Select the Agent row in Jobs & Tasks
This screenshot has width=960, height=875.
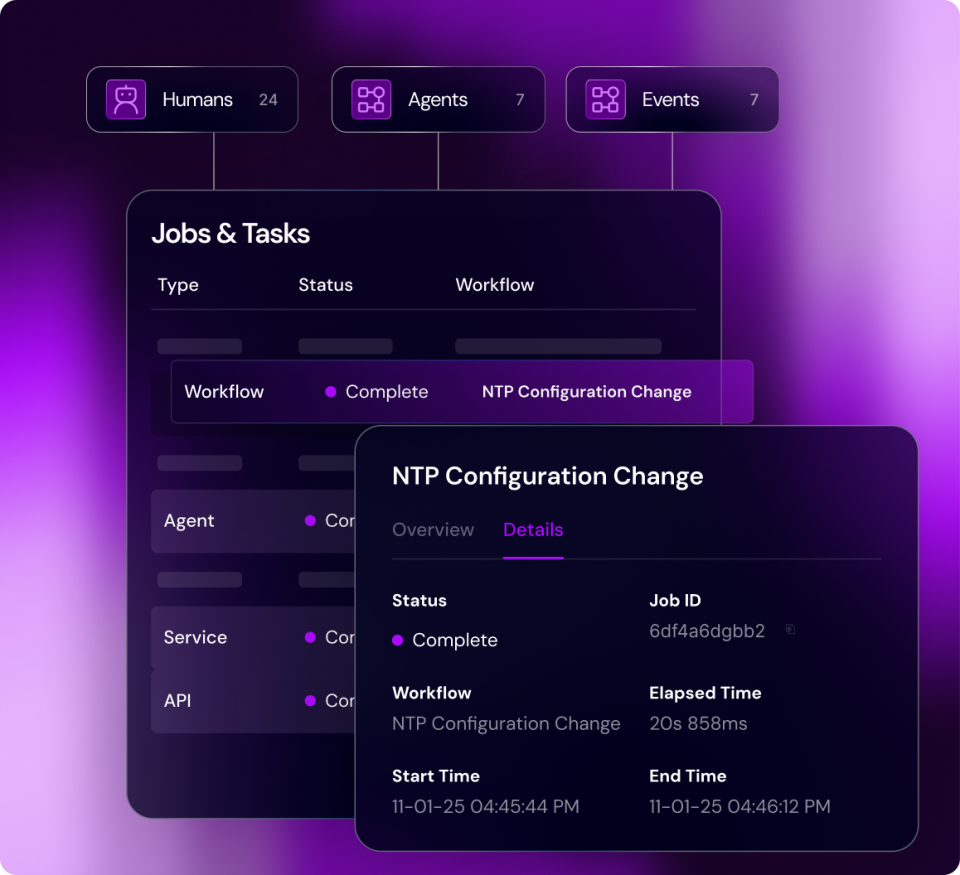pos(253,521)
